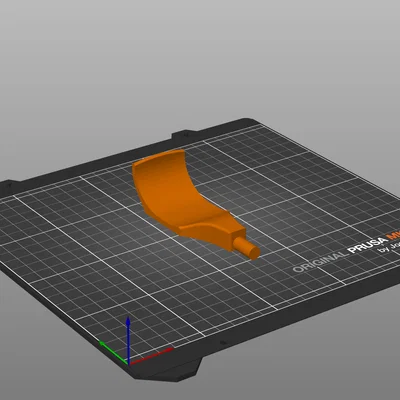Image resolution: width=400 pixels, height=400 pixels.
Task: Click the blue Z axis arrow
Action: click(x=128, y=340)
